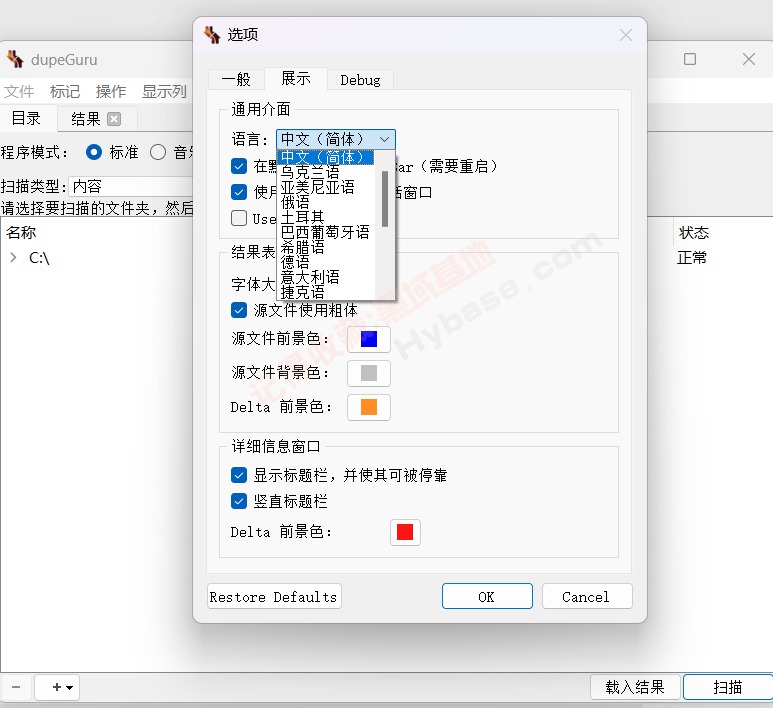Close the 选项 dialog with the X
This screenshot has height=708, width=773.
[626, 35]
